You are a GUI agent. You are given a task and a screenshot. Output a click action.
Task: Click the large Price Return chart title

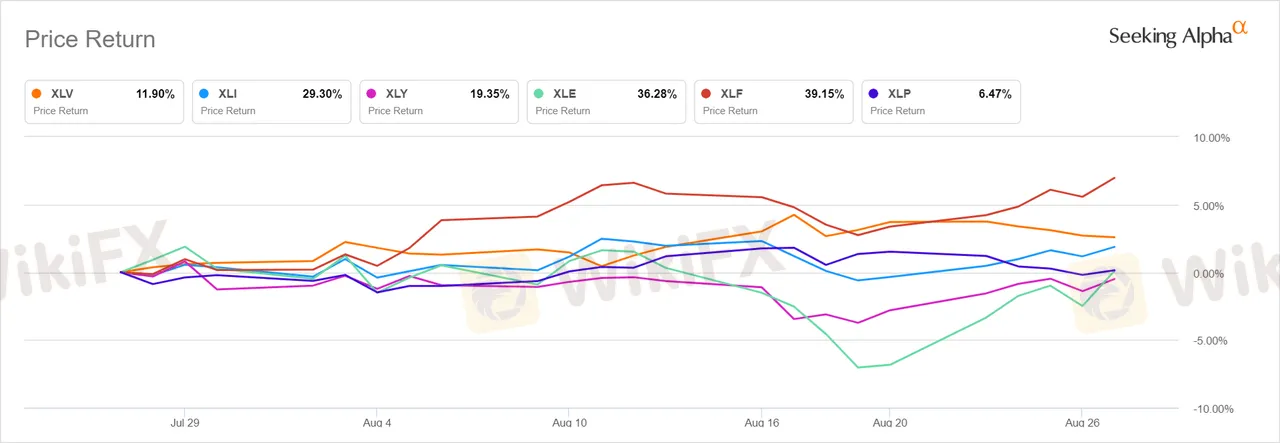(x=90, y=40)
